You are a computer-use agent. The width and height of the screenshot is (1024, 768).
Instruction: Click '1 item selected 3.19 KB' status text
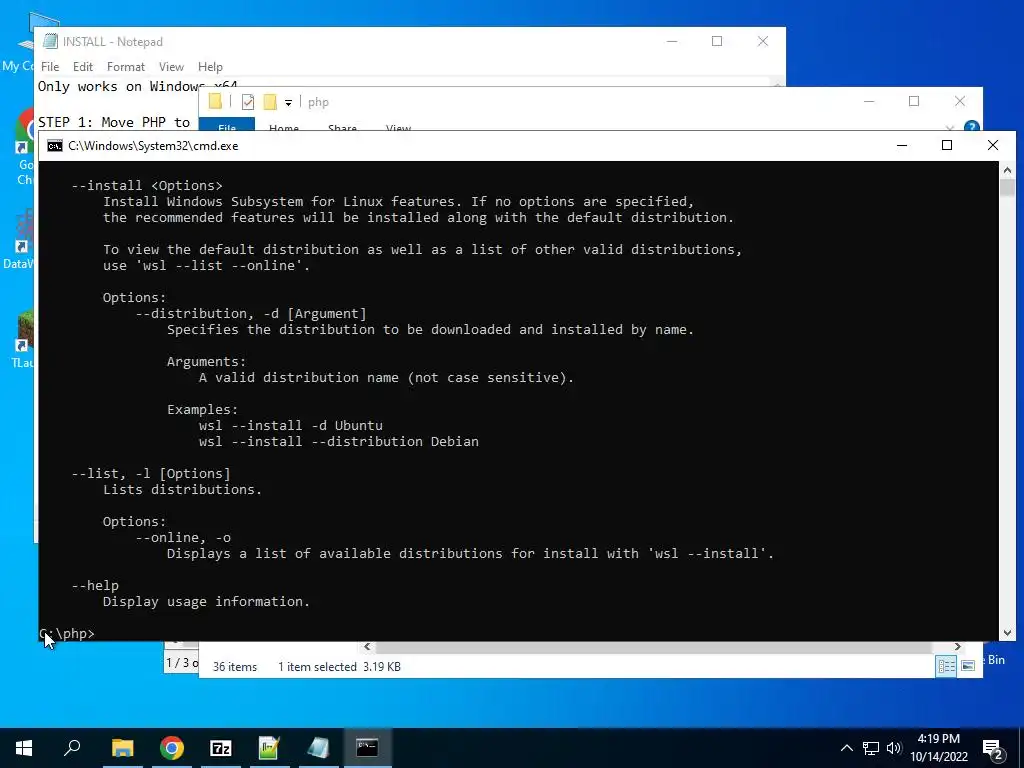340,667
